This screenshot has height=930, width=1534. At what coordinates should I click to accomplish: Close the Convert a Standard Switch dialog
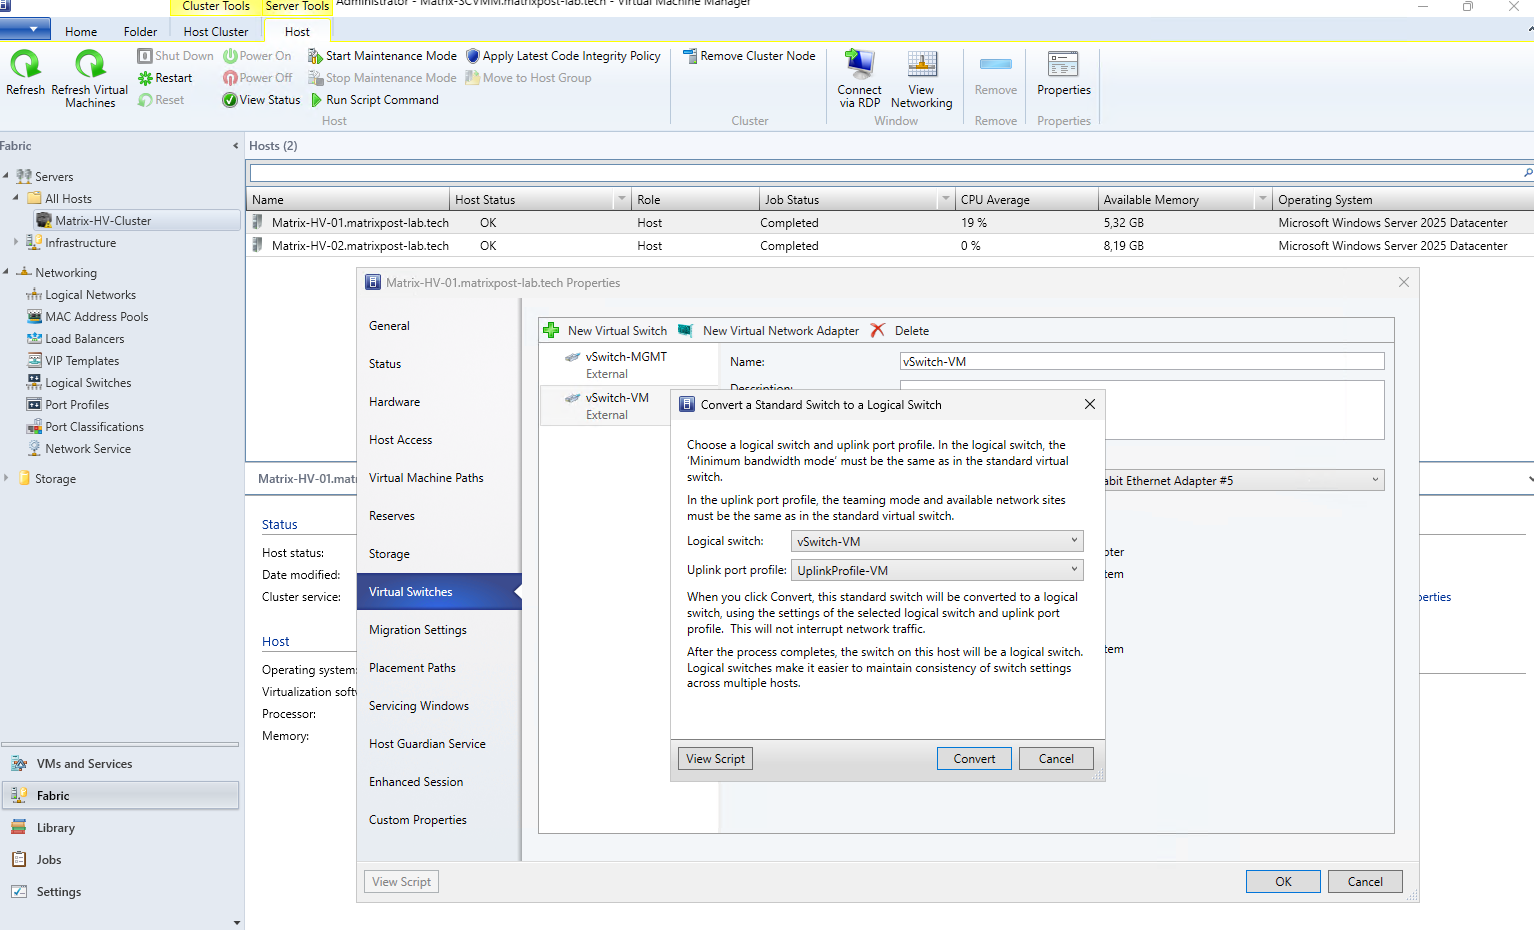(x=1090, y=404)
